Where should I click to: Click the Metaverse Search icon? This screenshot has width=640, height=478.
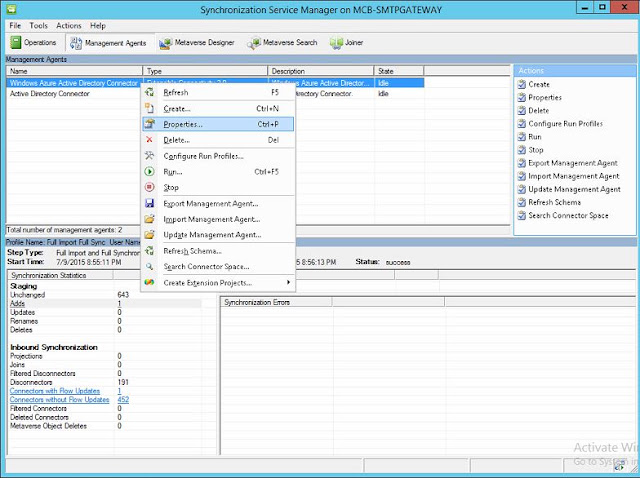click(x=254, y=43)
